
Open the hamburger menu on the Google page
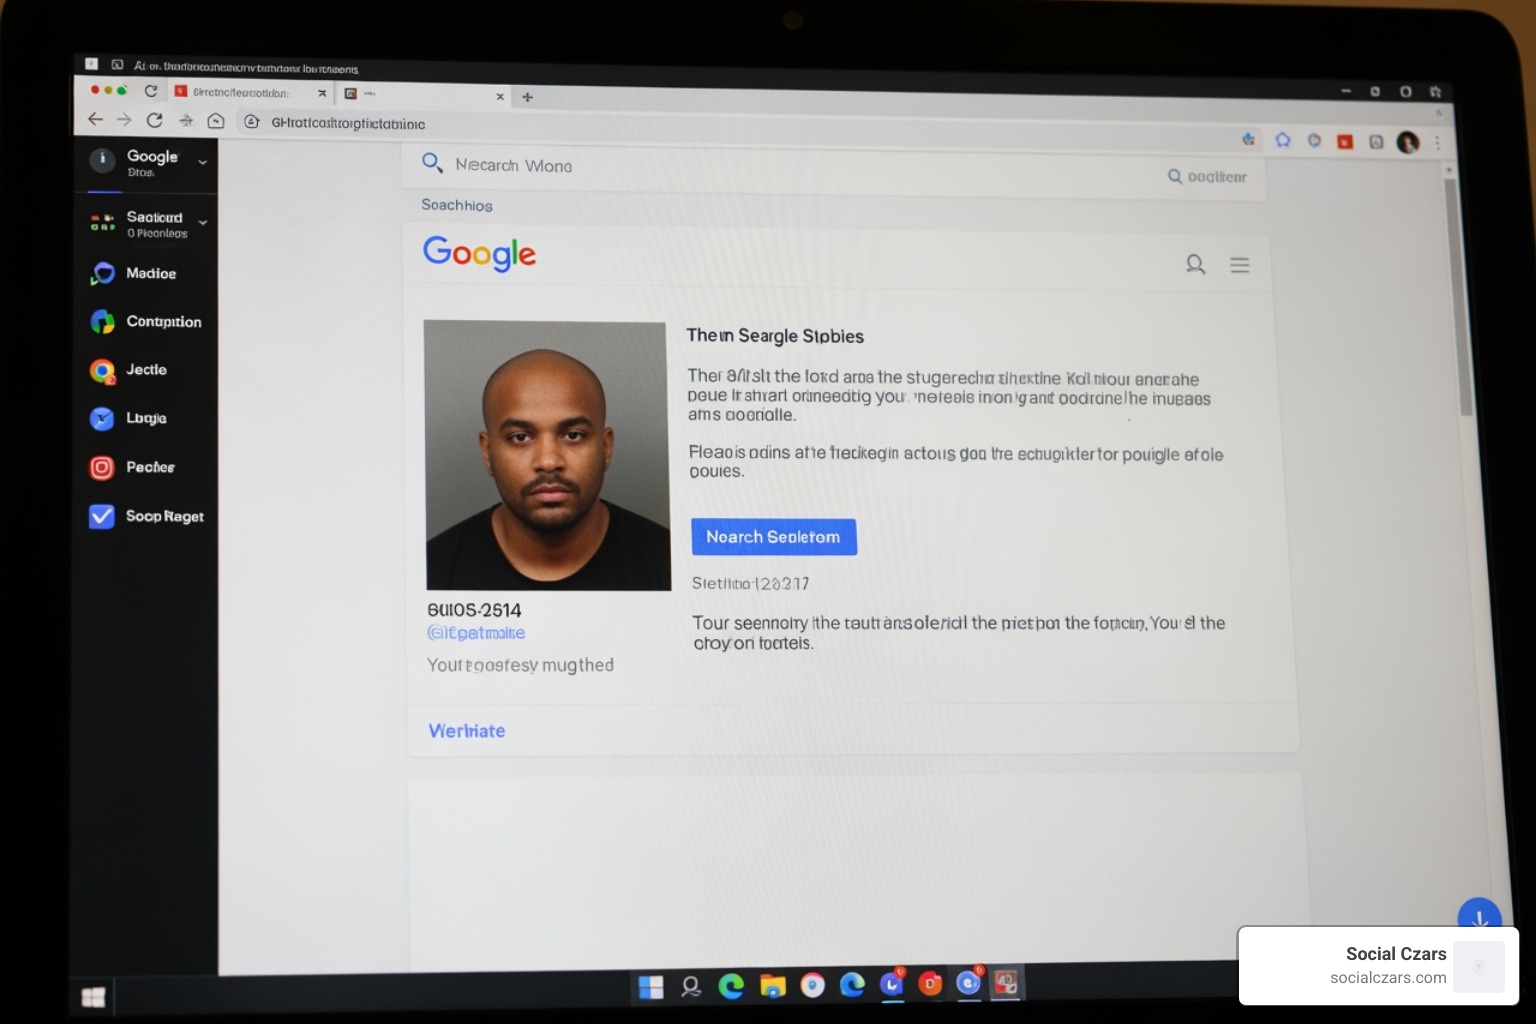[1240, 264]
